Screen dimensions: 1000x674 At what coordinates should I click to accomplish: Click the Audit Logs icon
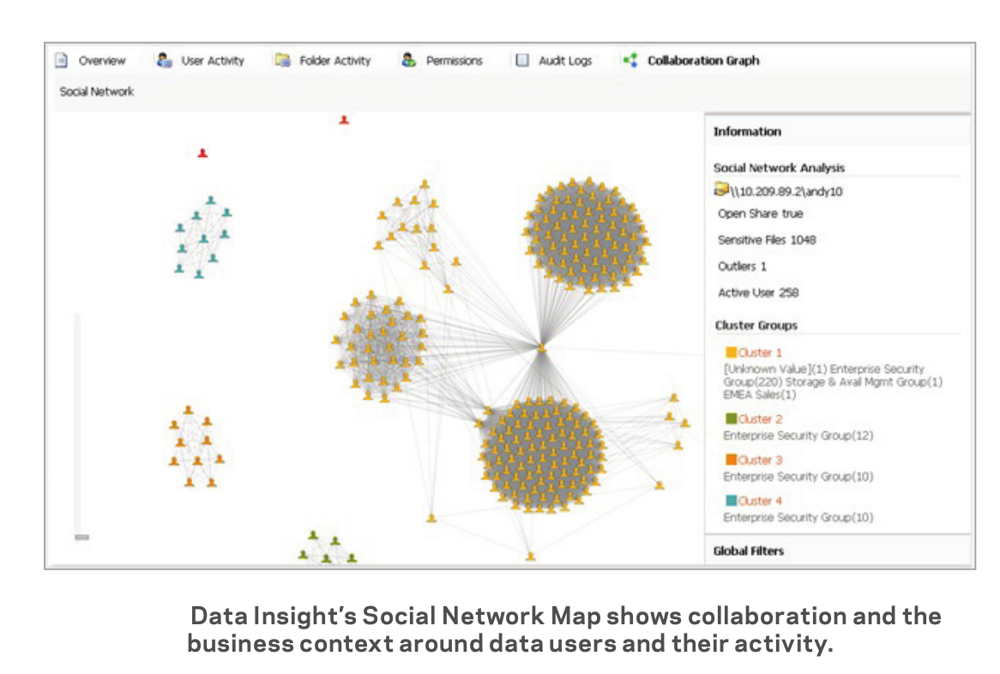pos(522,60)
